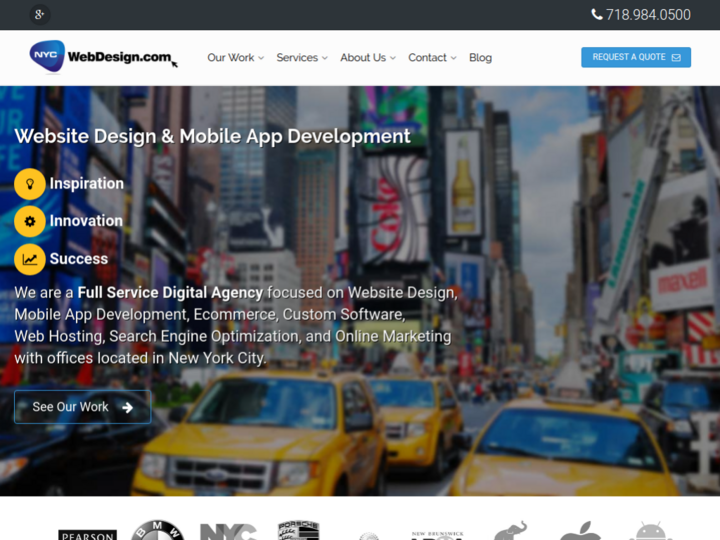Click the Apple logo in client row
The image size is (720, 540).
(x=580, y=531)
